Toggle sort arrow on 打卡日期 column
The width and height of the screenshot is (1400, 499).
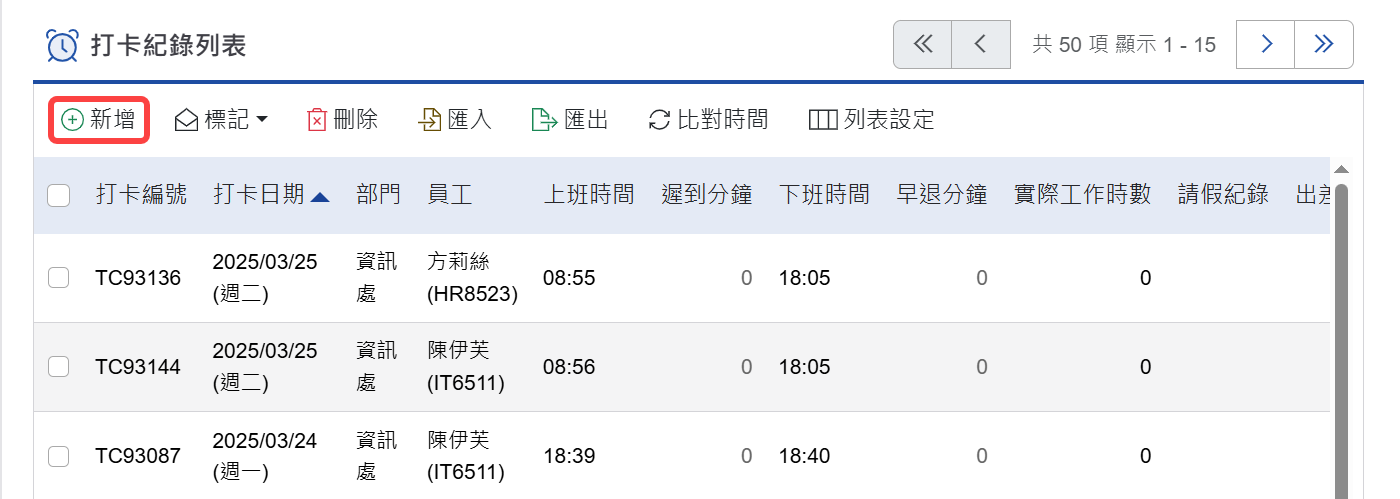tap(320, 197)
